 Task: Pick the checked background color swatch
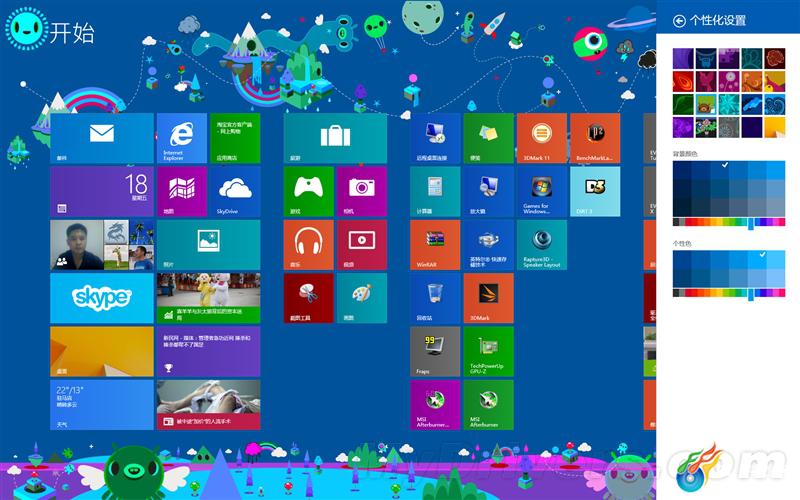point(719,170)
